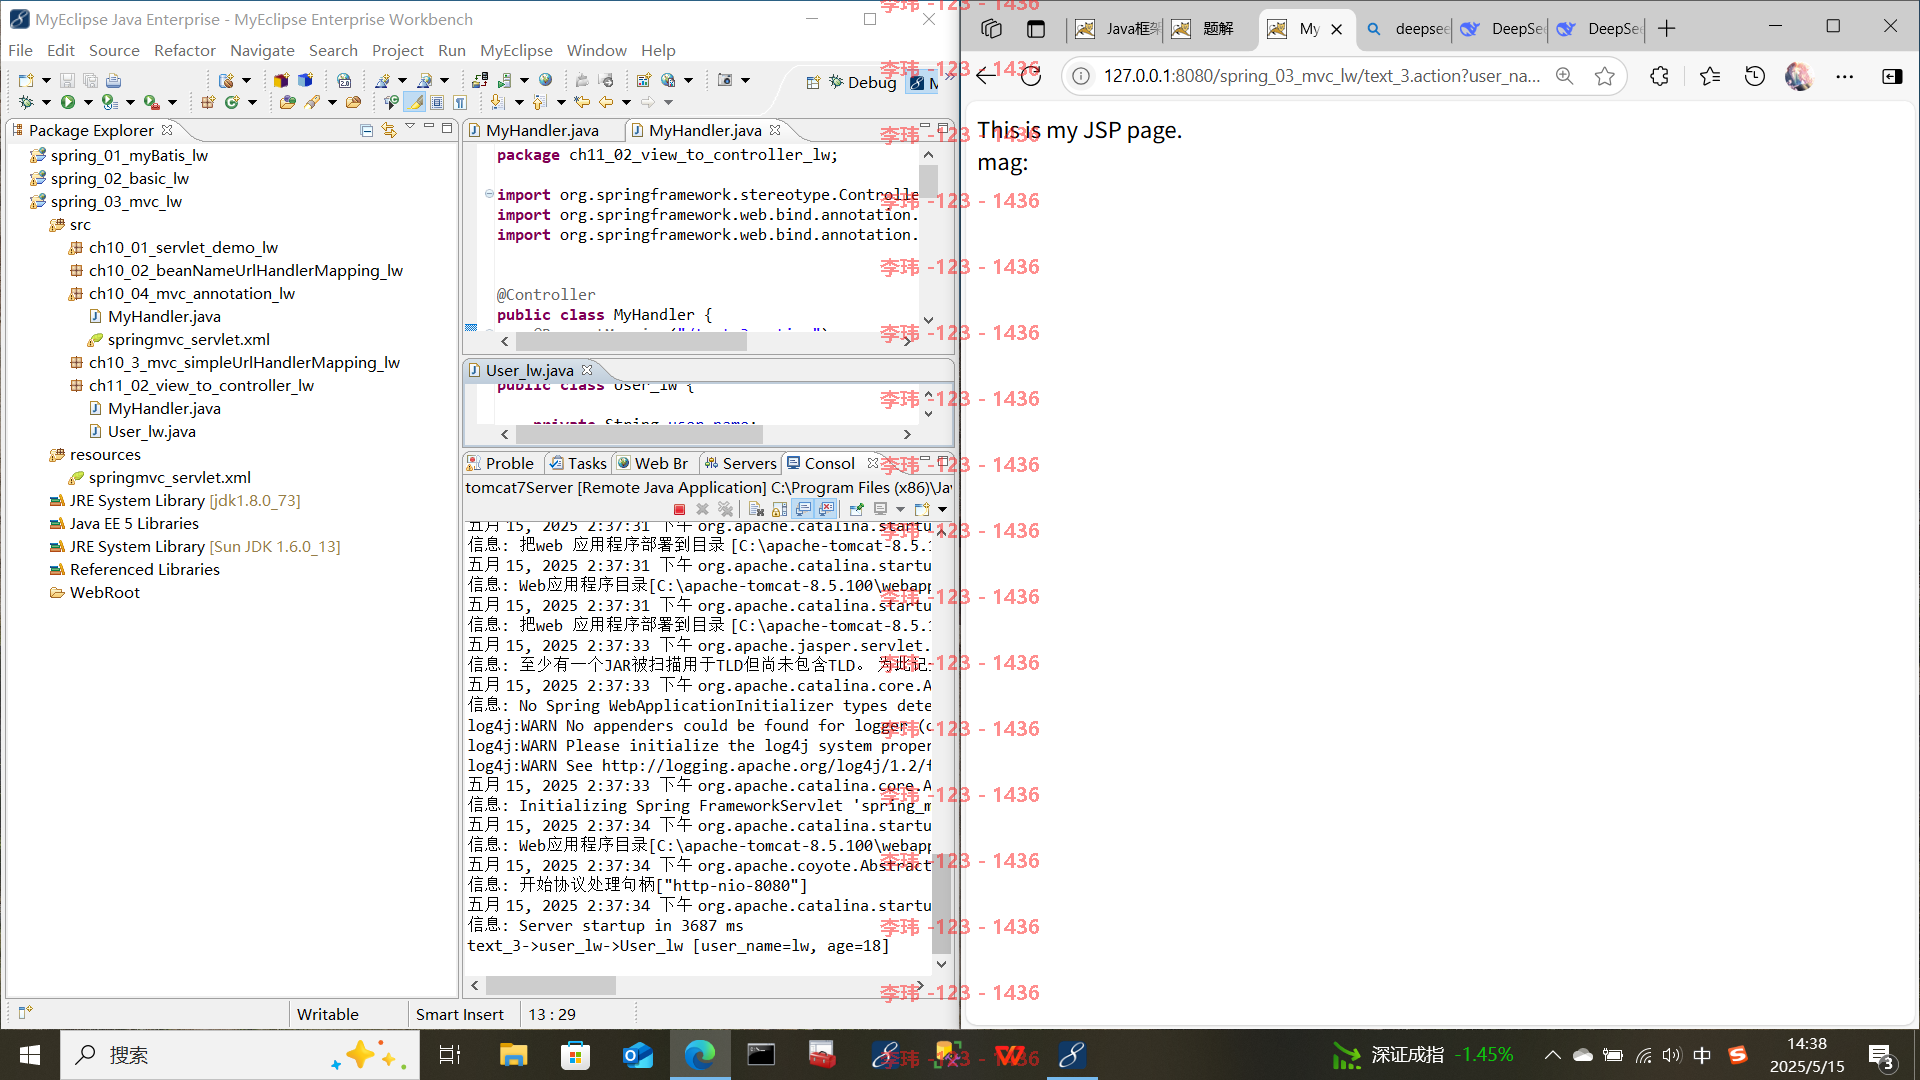Viewport: 1920px width, 1080px height.
Task: Toggle Block Selection Mode button
Action: pos(437,102)
